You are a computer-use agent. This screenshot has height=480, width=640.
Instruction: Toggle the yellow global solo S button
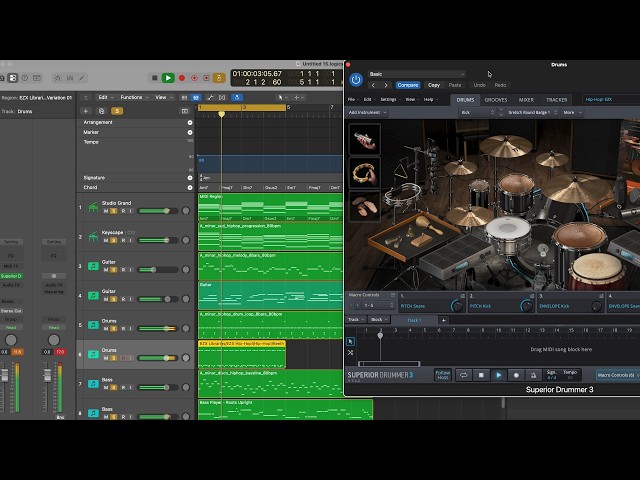click(117, 111)
